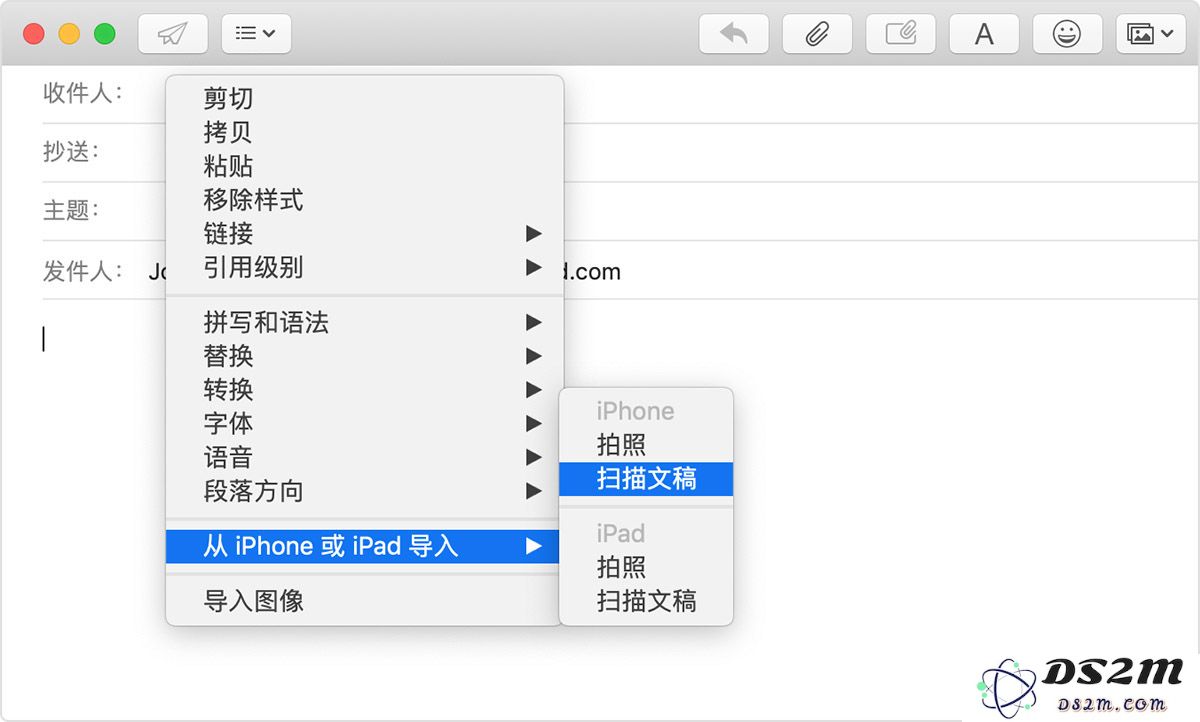Image resolution: width=1200 pixels, height=722 pixels.
Task: Open the emoji picker smiley icon
Action: click(1067, 33)
